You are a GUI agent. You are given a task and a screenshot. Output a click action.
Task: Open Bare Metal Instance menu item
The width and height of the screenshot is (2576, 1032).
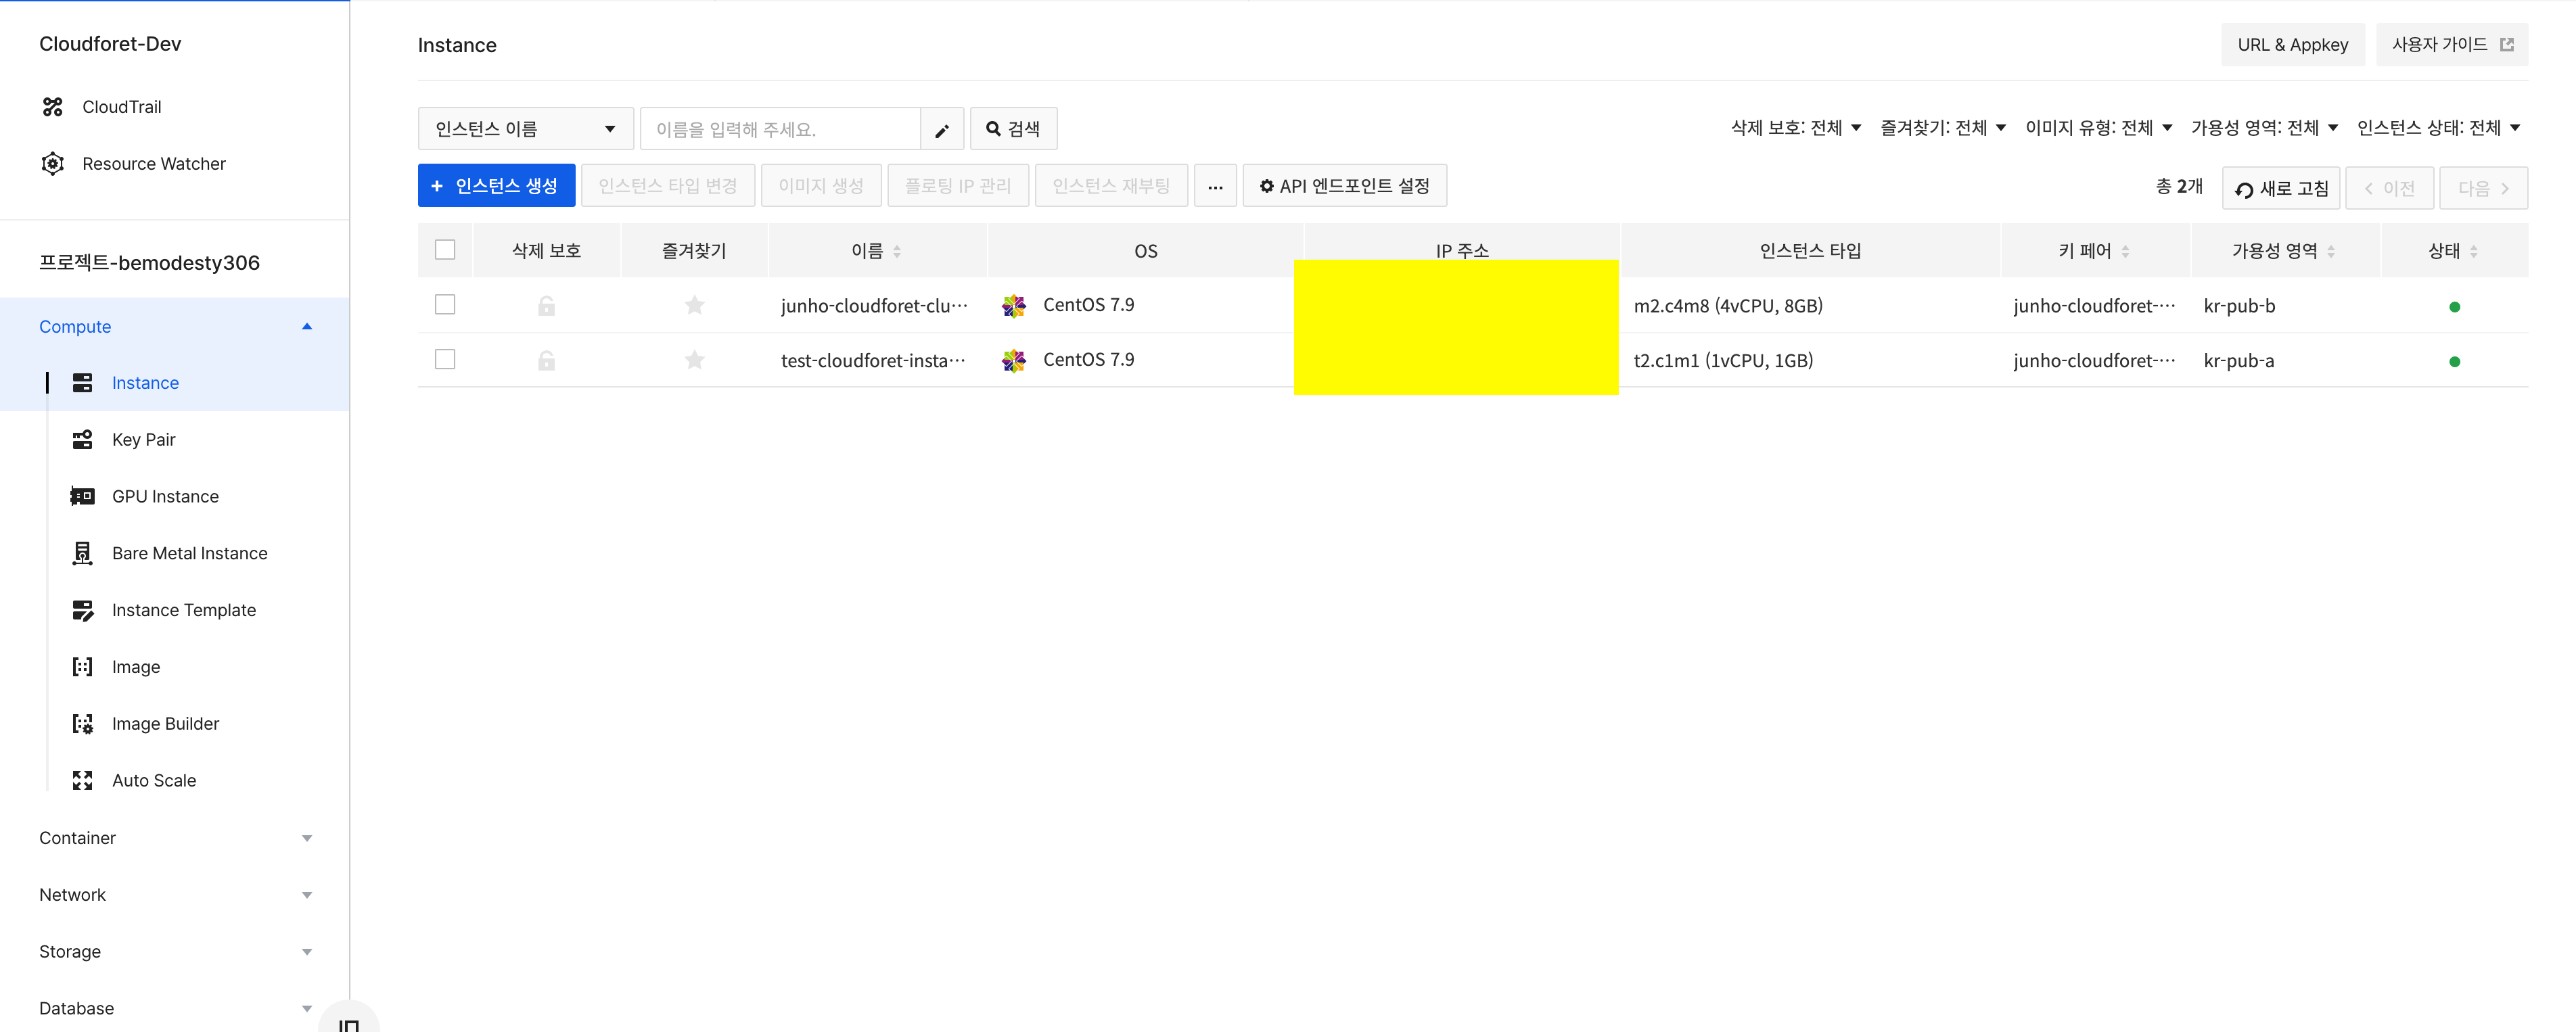click(189, 554)
